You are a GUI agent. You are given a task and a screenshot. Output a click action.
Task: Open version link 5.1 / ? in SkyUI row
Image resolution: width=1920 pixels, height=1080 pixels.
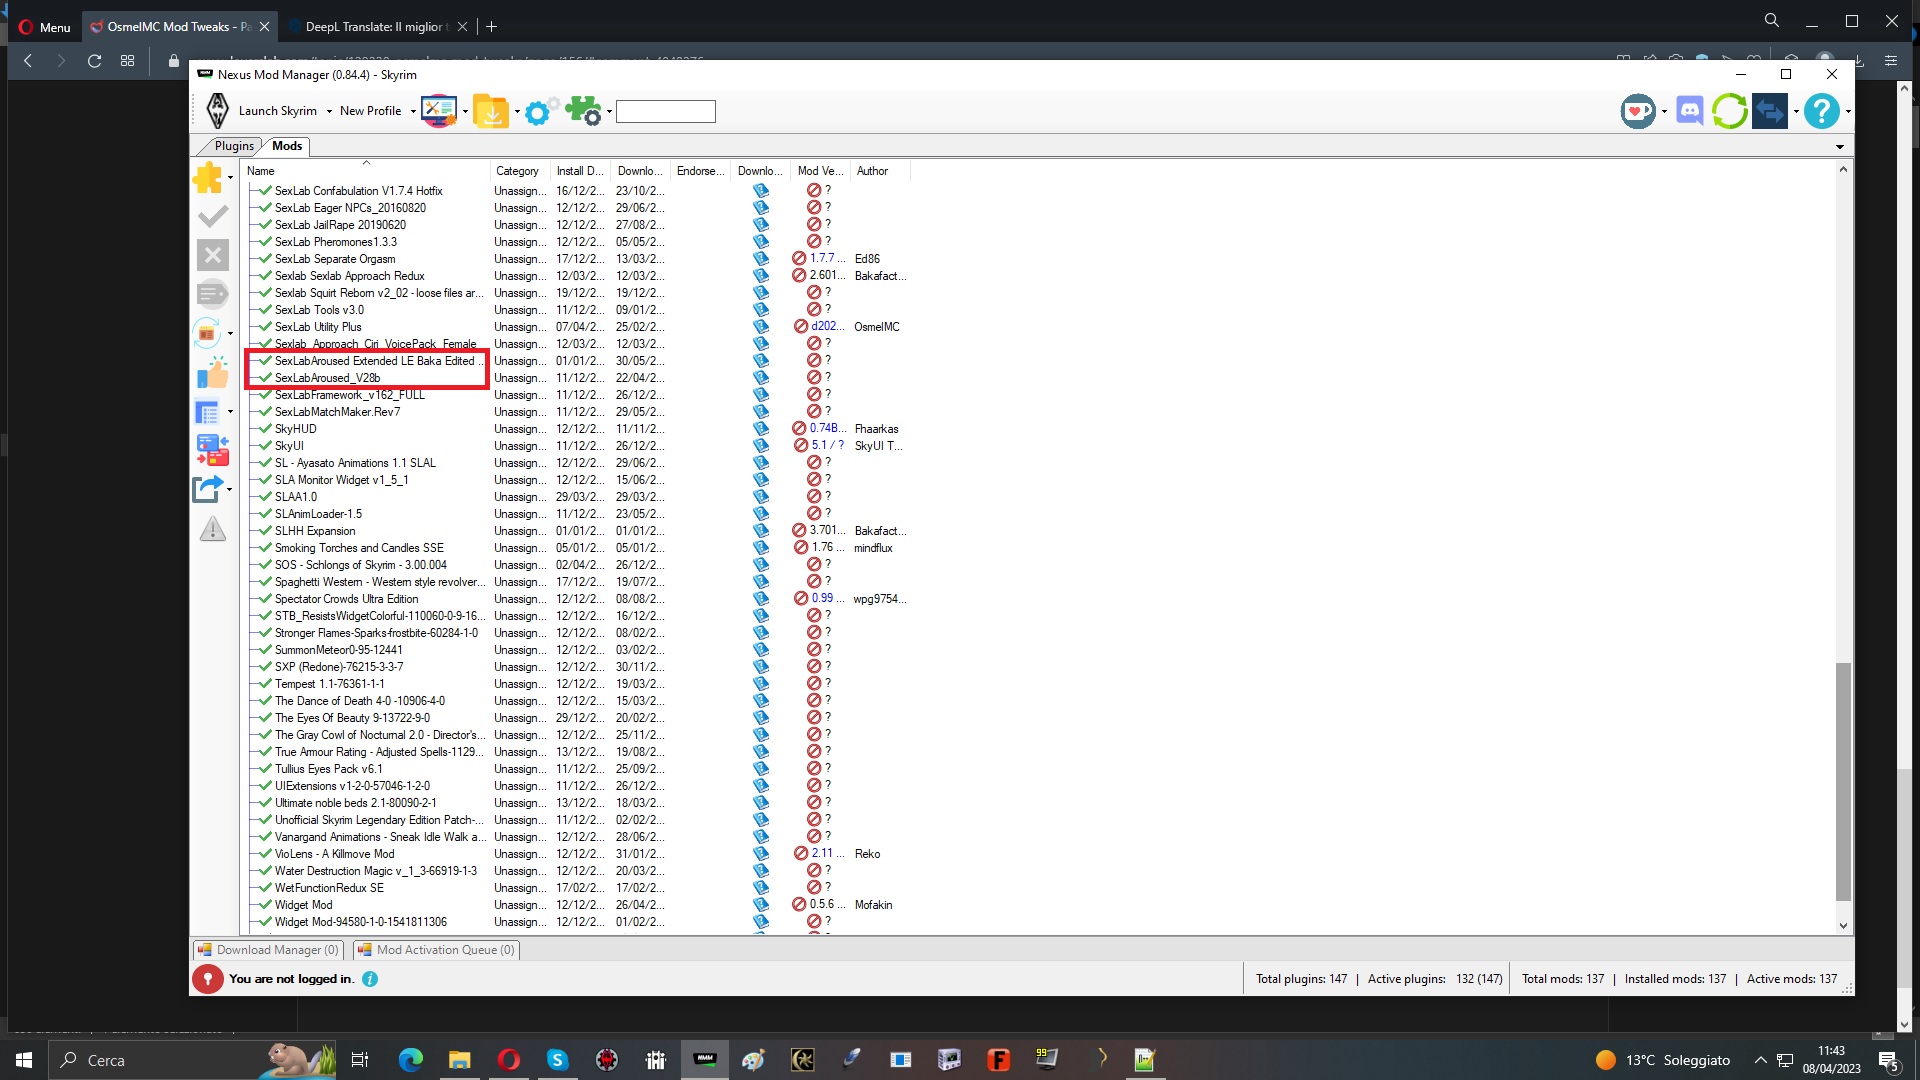pyautogui.click(x=827, y=445)
